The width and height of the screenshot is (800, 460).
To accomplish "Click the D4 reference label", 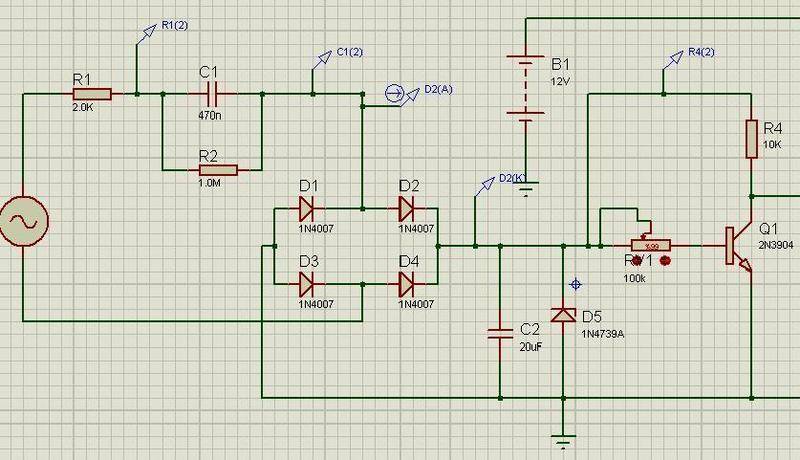I will click(409, 262).
